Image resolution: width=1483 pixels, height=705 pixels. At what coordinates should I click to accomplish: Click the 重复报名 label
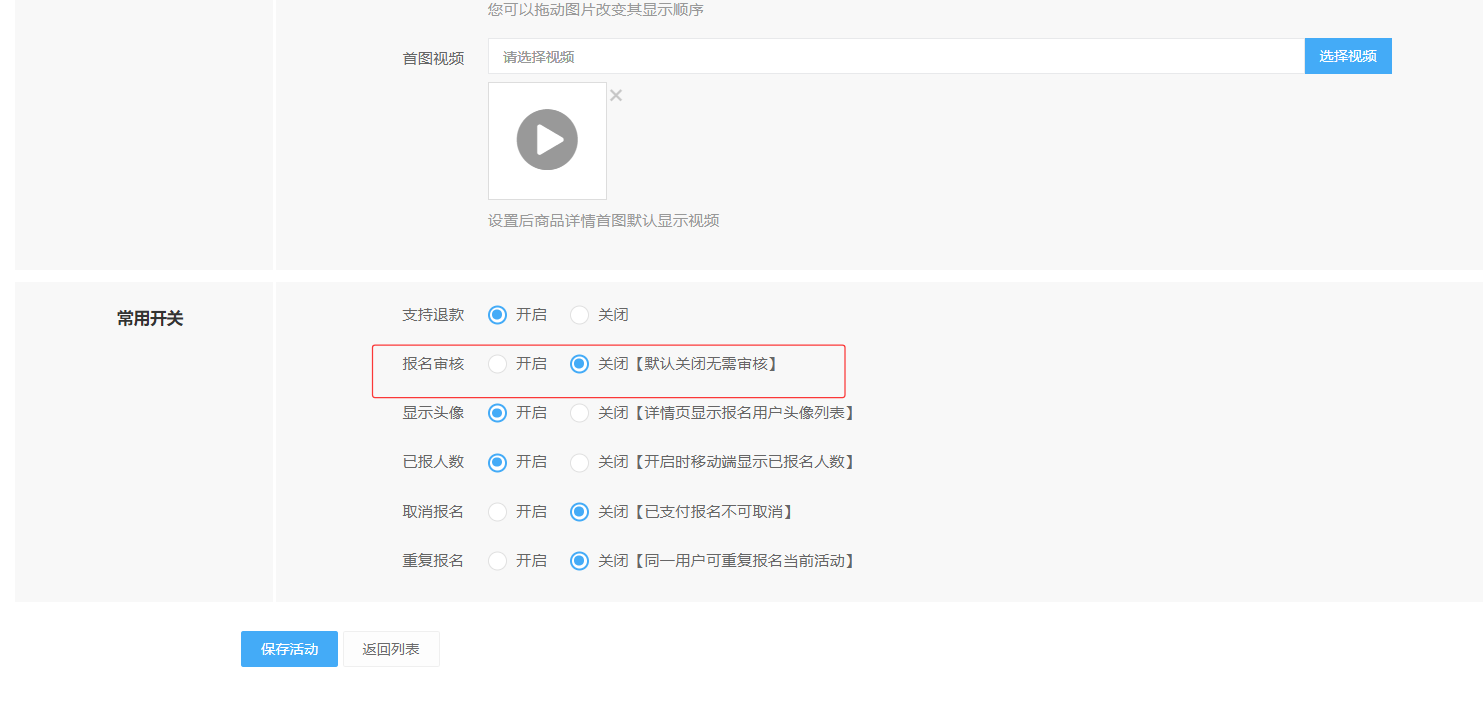(x=433, y=561)
